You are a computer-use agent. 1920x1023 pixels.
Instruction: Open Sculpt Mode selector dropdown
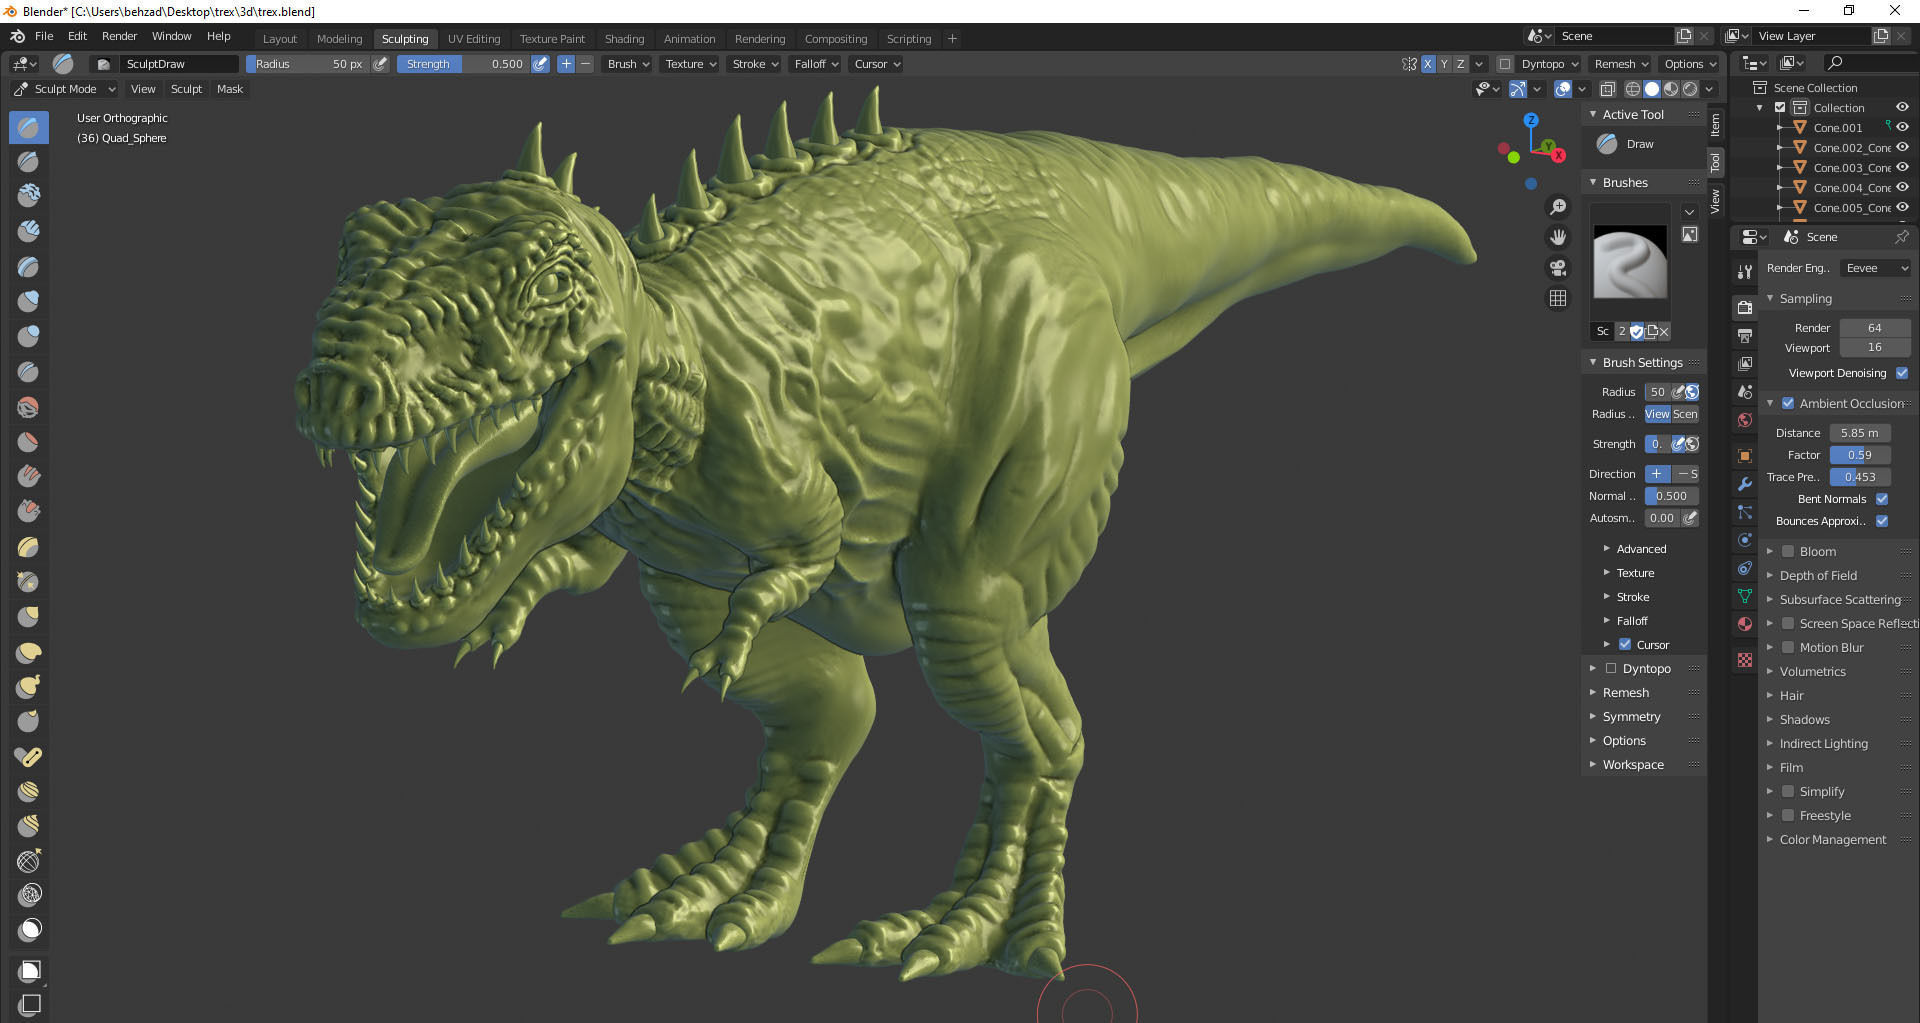pos(65,89)
